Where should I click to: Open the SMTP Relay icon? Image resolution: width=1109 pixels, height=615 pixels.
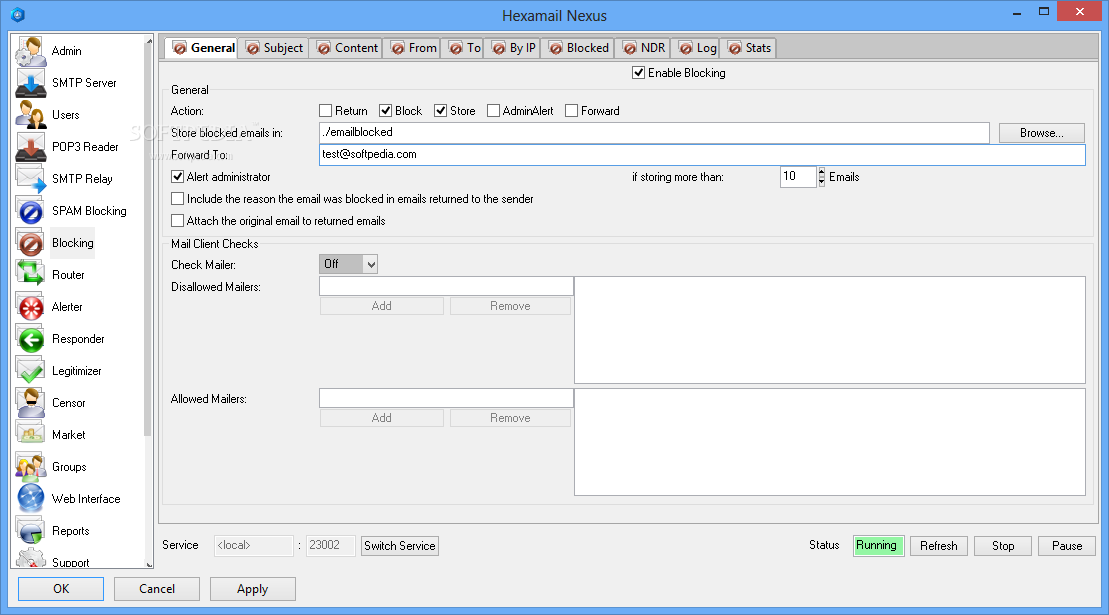click(x=31, y=179)
